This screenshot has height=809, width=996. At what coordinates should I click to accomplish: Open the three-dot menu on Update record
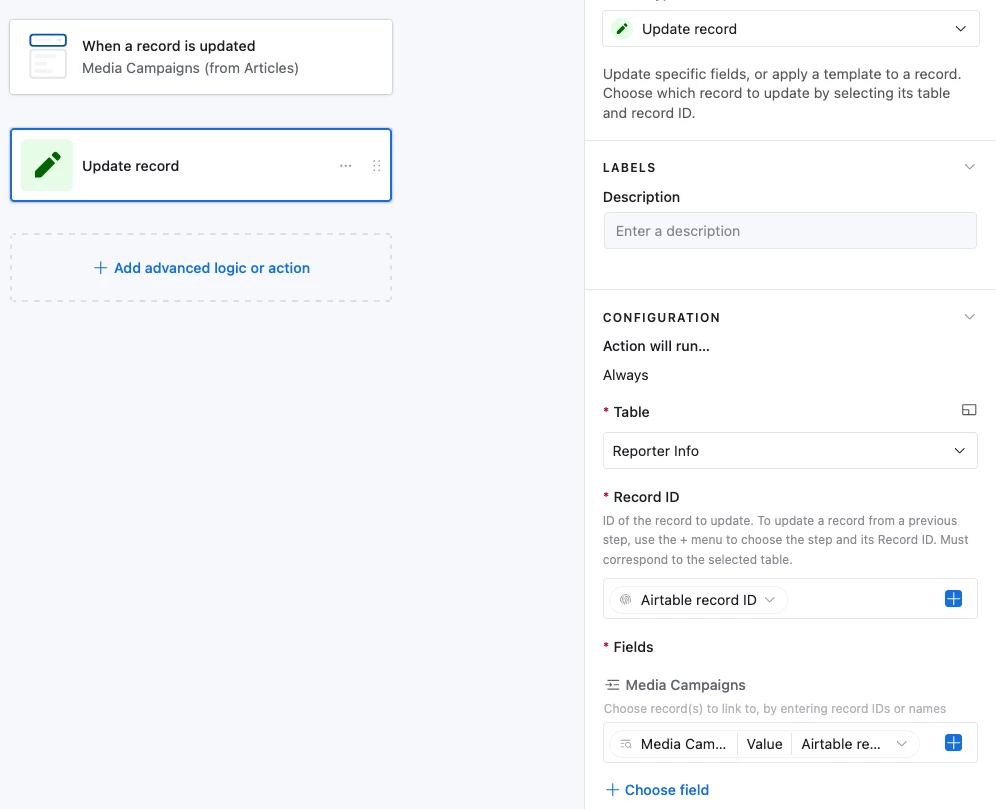346,166
